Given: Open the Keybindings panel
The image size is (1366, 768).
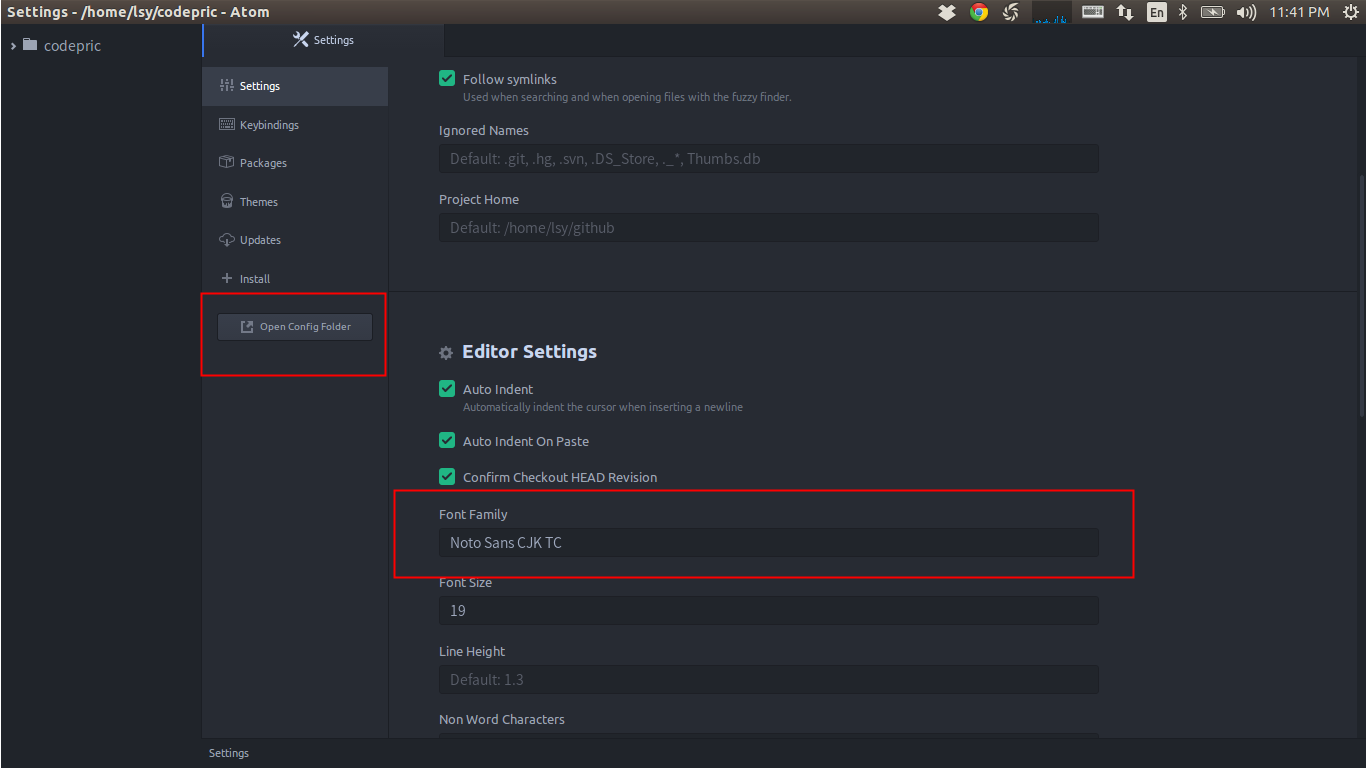Looking at the screenshot, I should (295, 125).
